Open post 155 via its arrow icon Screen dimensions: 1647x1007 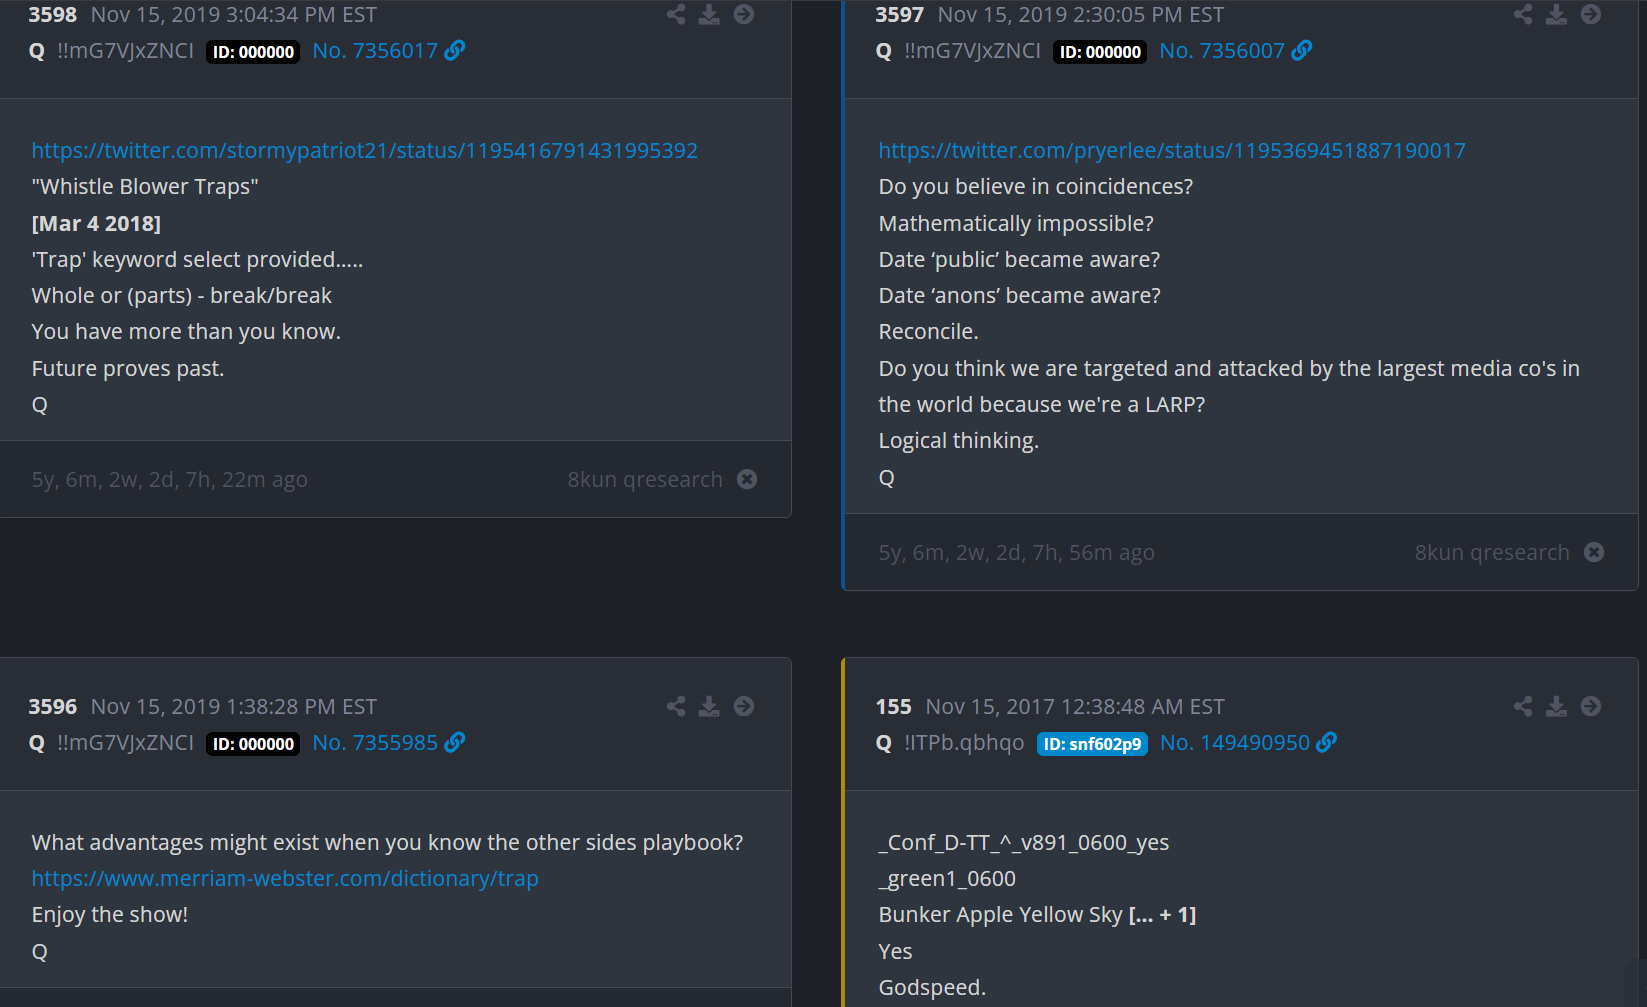click(1591, 706)
